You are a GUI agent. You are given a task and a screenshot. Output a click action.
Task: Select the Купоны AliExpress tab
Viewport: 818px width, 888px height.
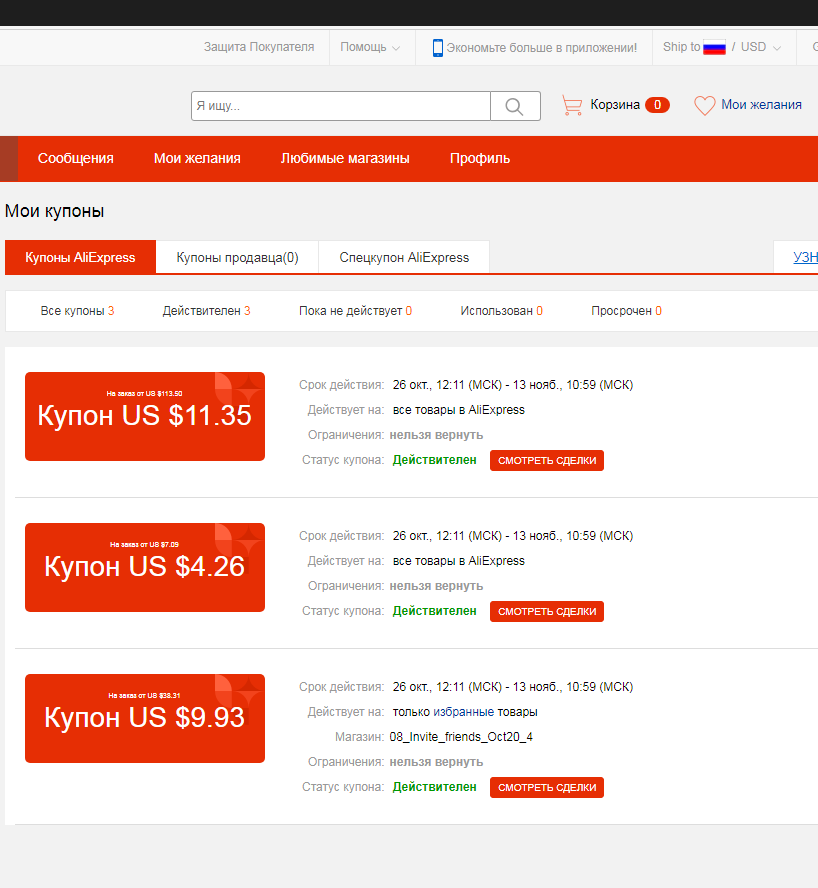(x=80, y=257)
